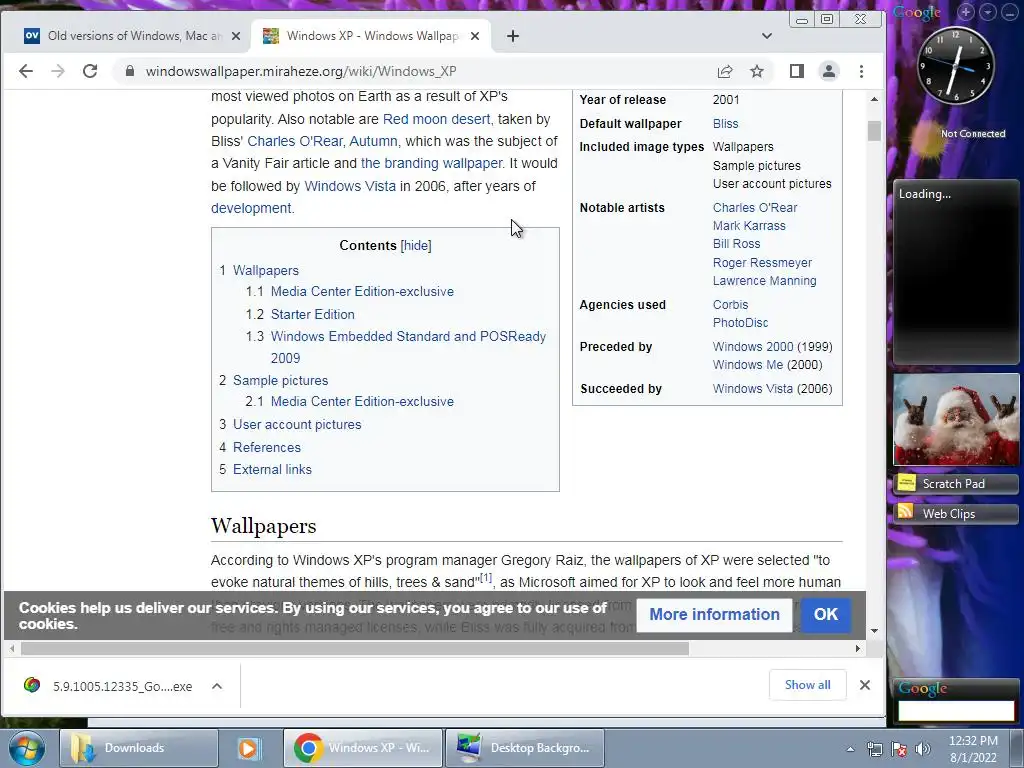Open Windows Vista link in the paragraph
The image size is (1024, 768).
click(350, 186)
